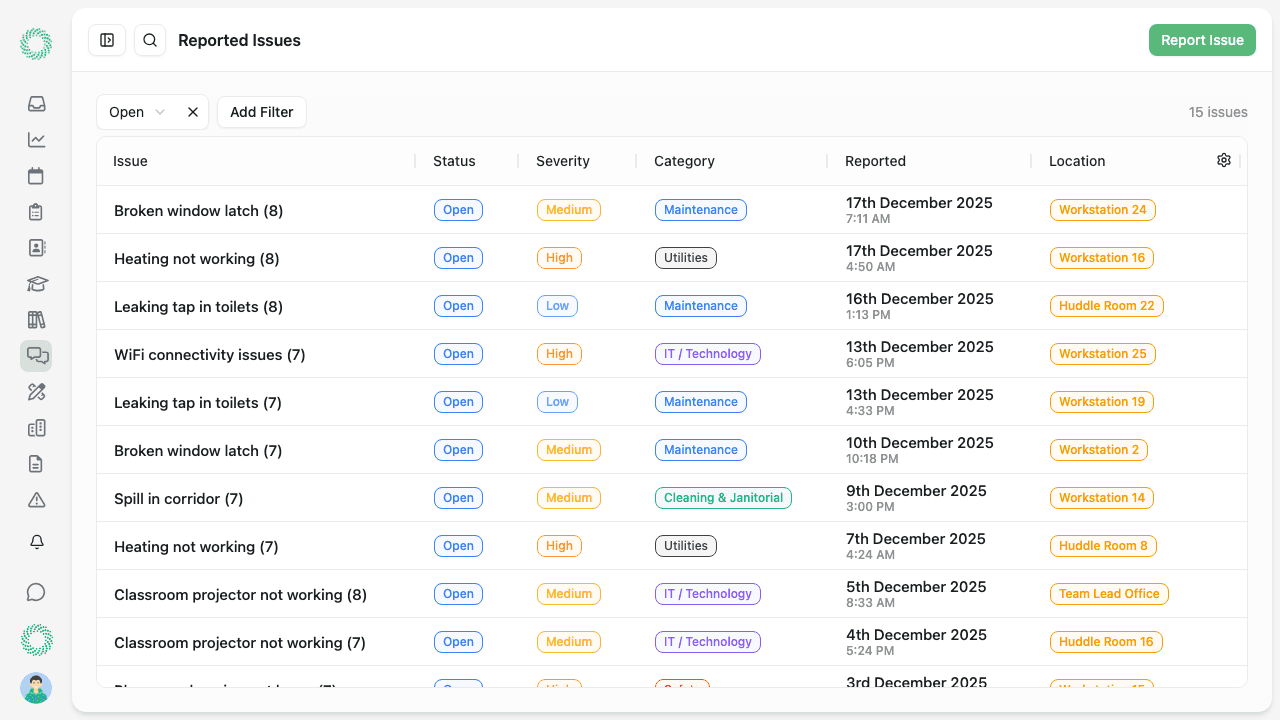Open the Heating not working issue row
The width and height of the screenshot is (1280, 720).
(x=196, y=258)
